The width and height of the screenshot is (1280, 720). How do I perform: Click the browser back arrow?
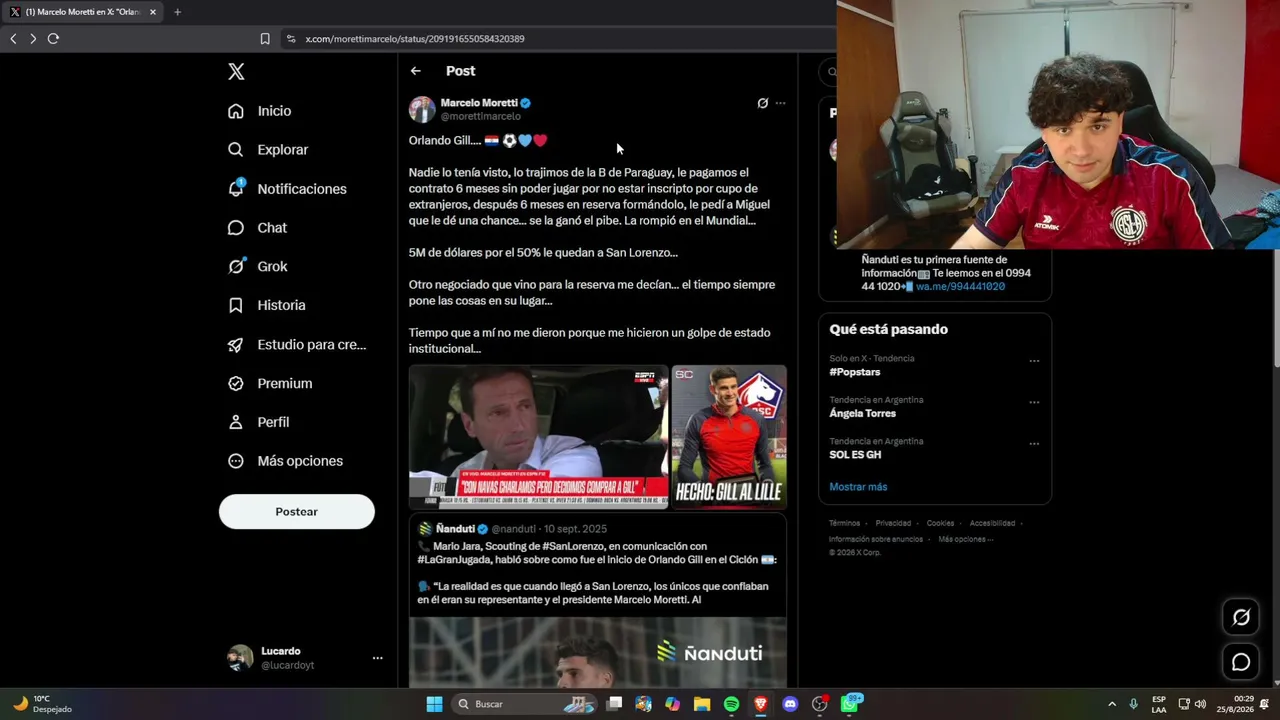tap(13, 39)
